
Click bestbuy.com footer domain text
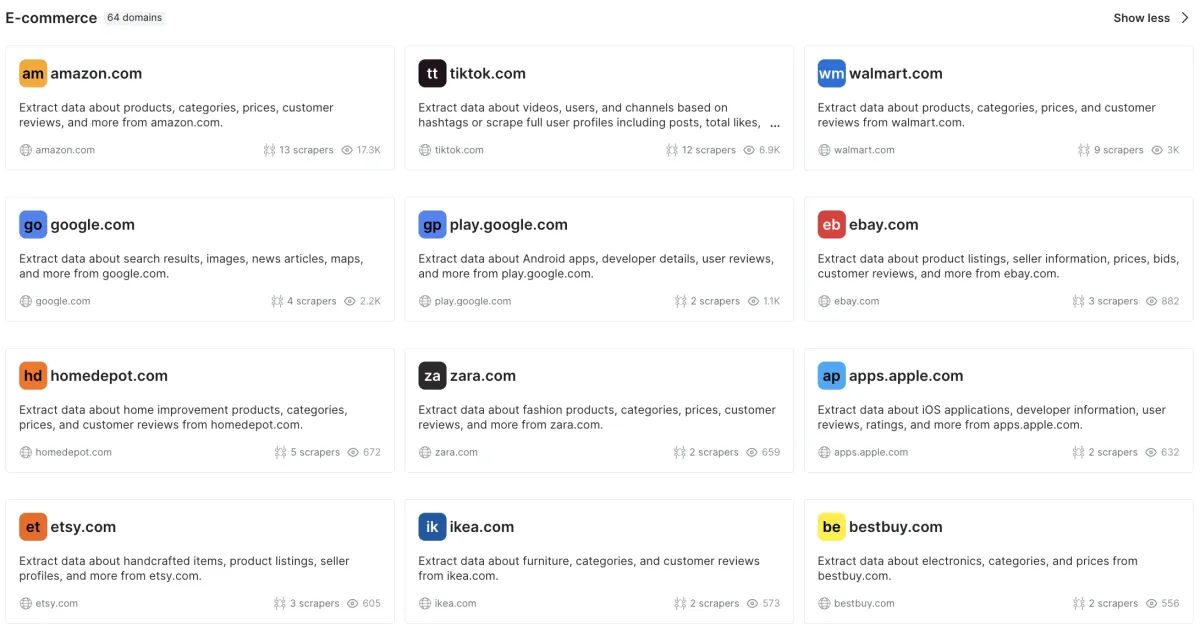tap(864, 603)
